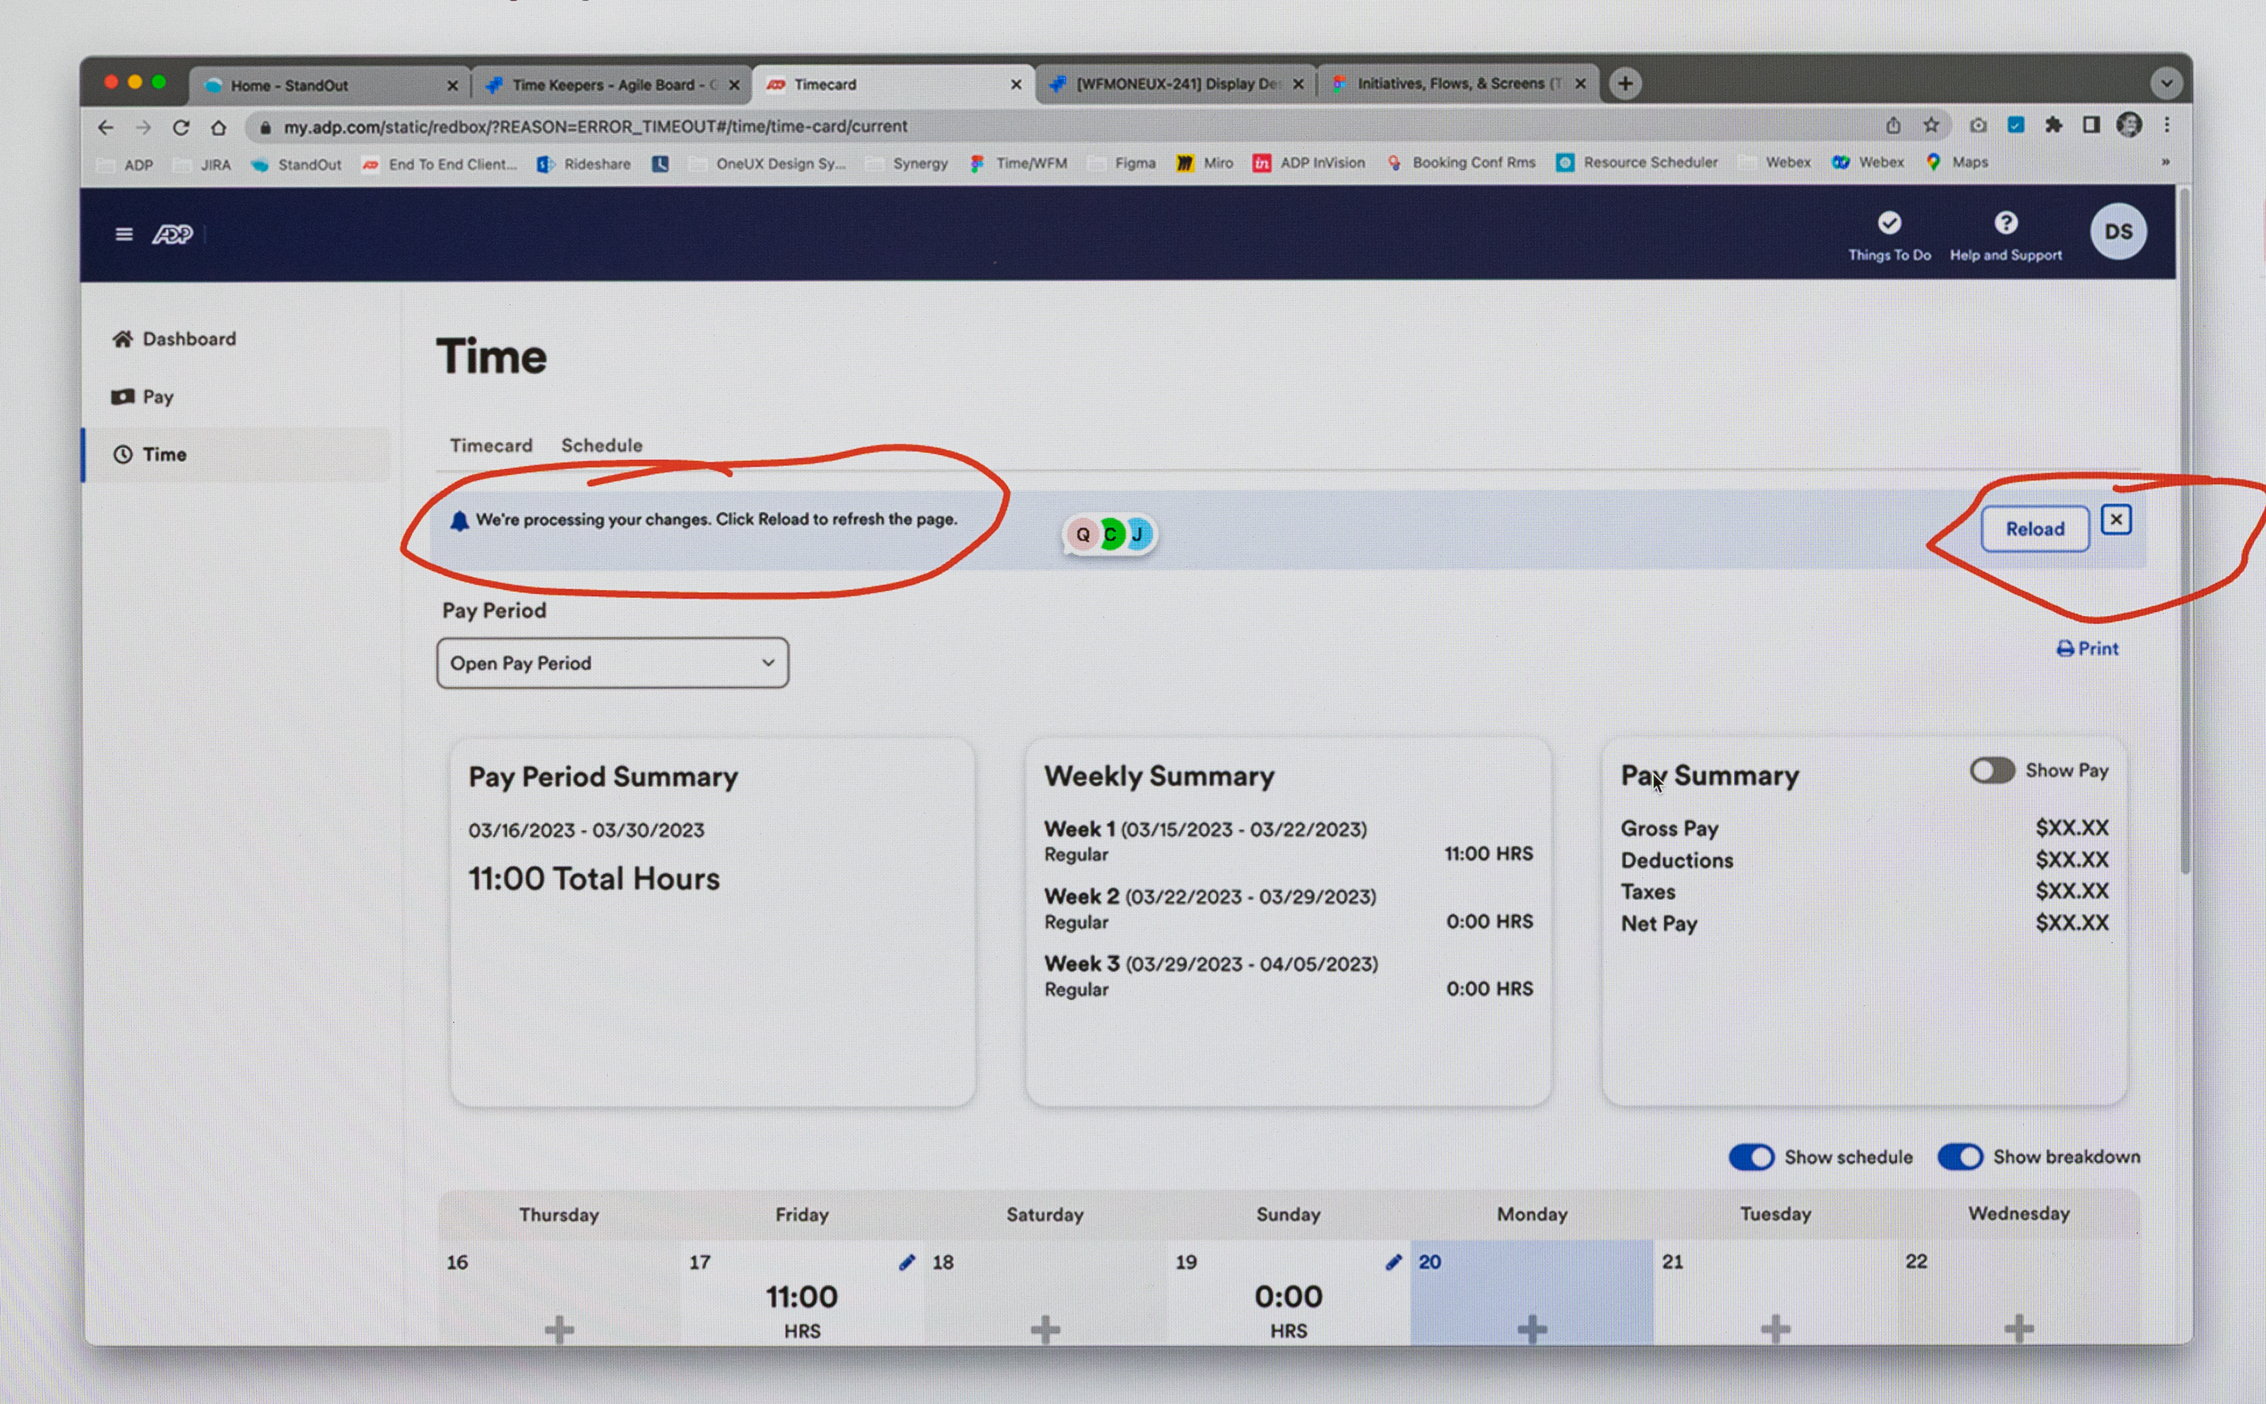The height and width of the screenshot is (1404, 2266).
Task: Switch to the Schedule tab
Action: click(x=601, y=445)
